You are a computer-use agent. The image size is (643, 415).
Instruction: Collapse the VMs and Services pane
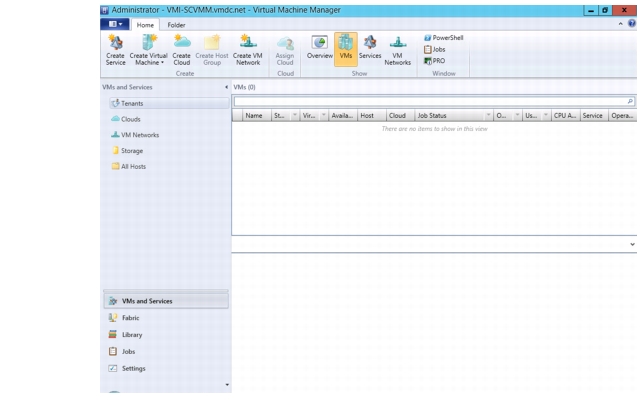226,87
